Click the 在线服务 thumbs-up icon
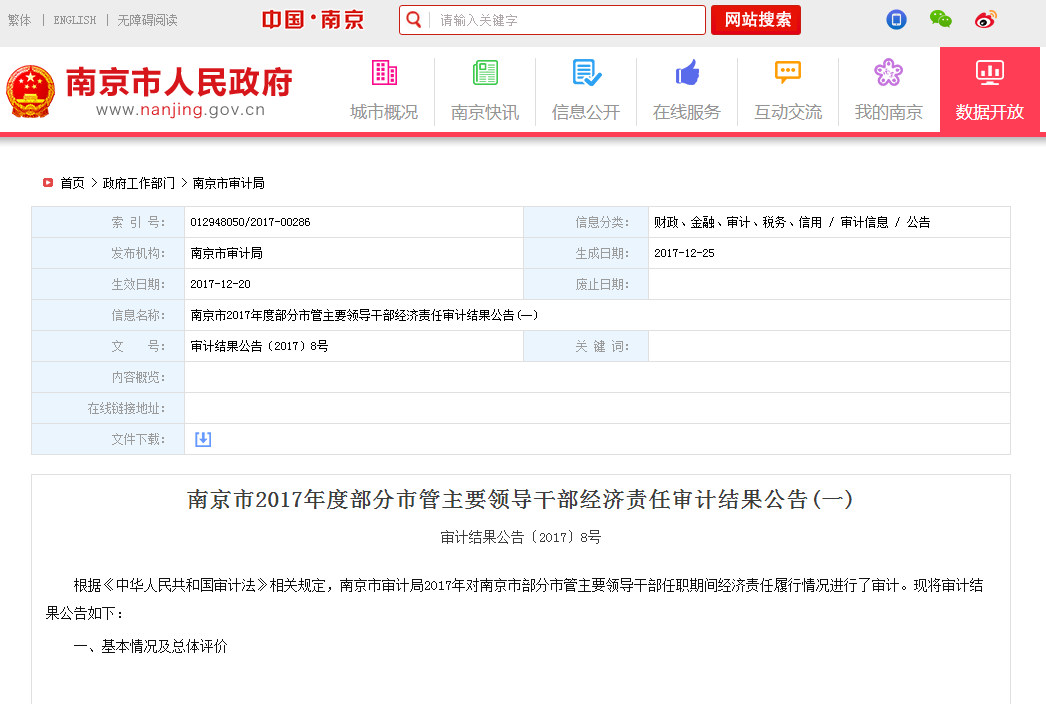Screen dimensions: 1046x704 point(687,73)
